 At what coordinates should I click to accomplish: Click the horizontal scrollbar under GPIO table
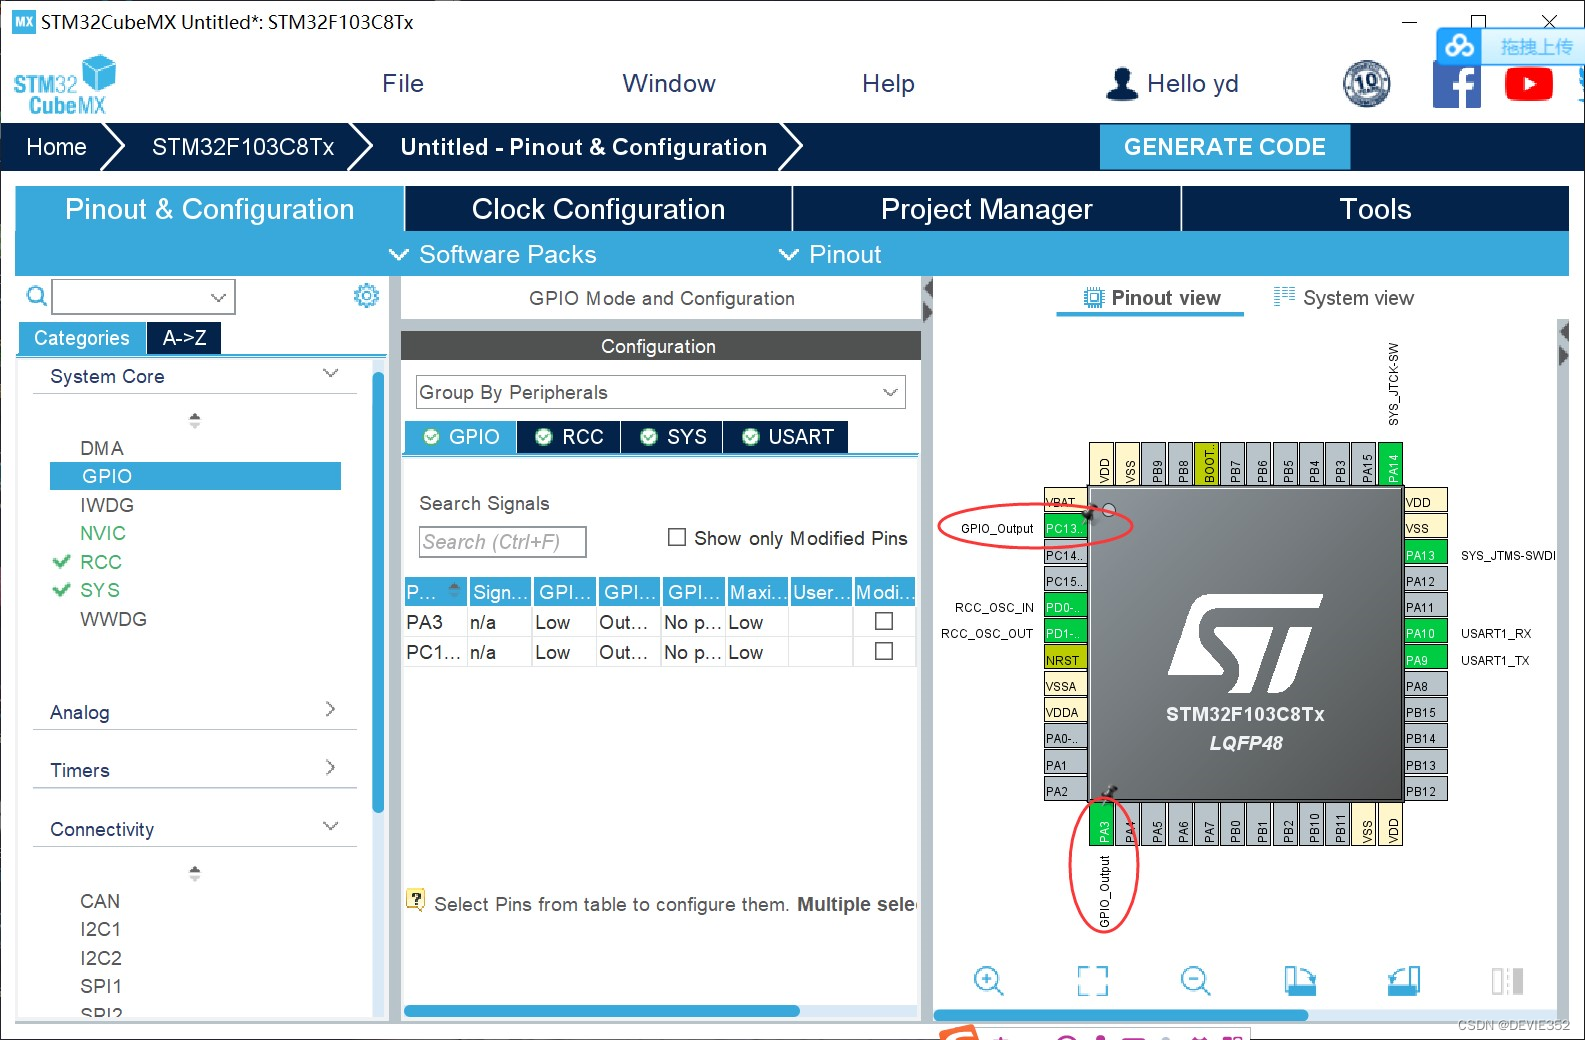pyautogui.click(x=601, y=1011)
